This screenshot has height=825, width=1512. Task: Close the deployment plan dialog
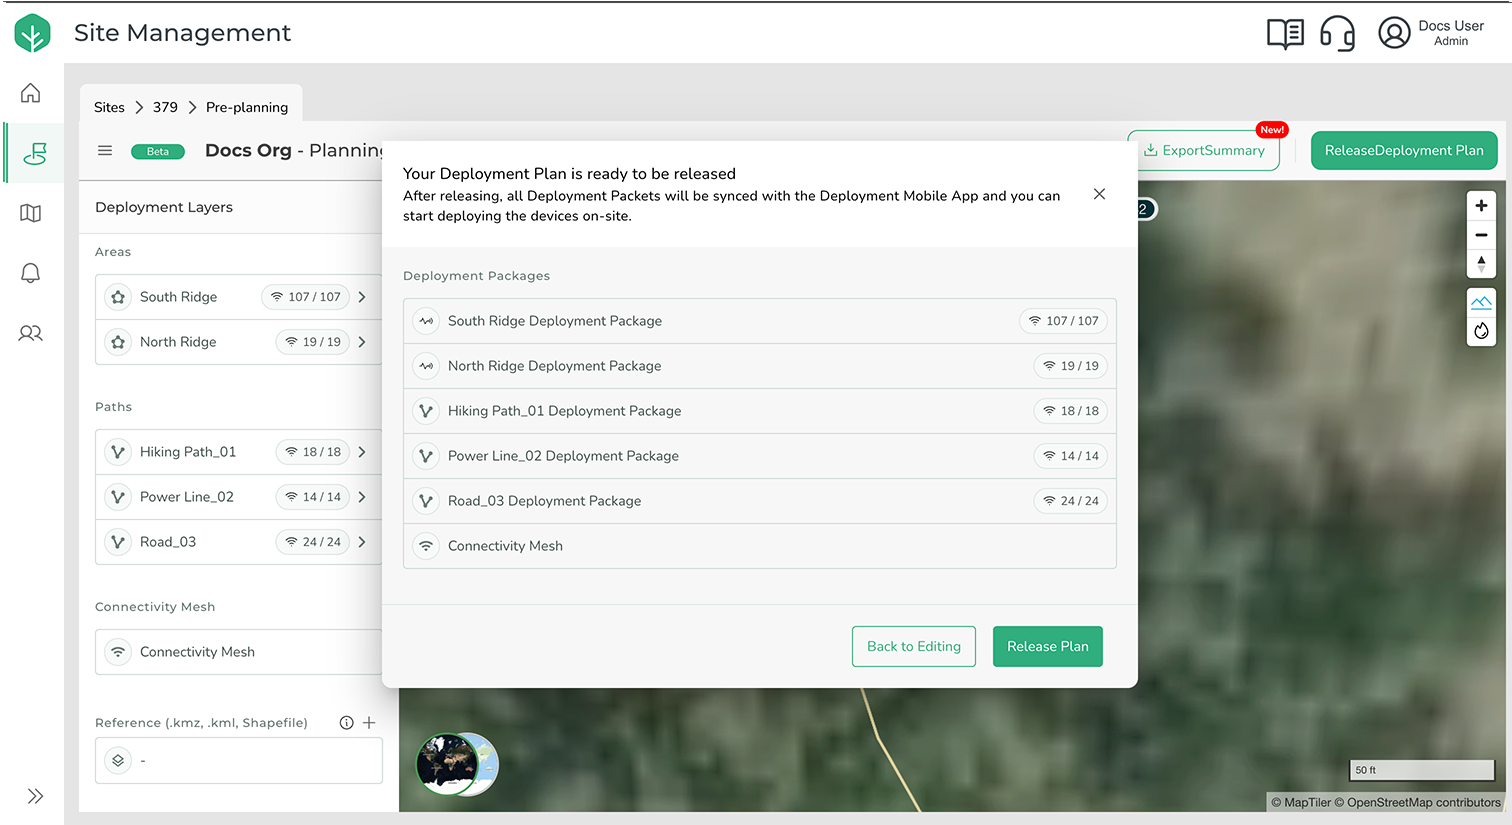pyautogui.click(x=1099, y=194)
